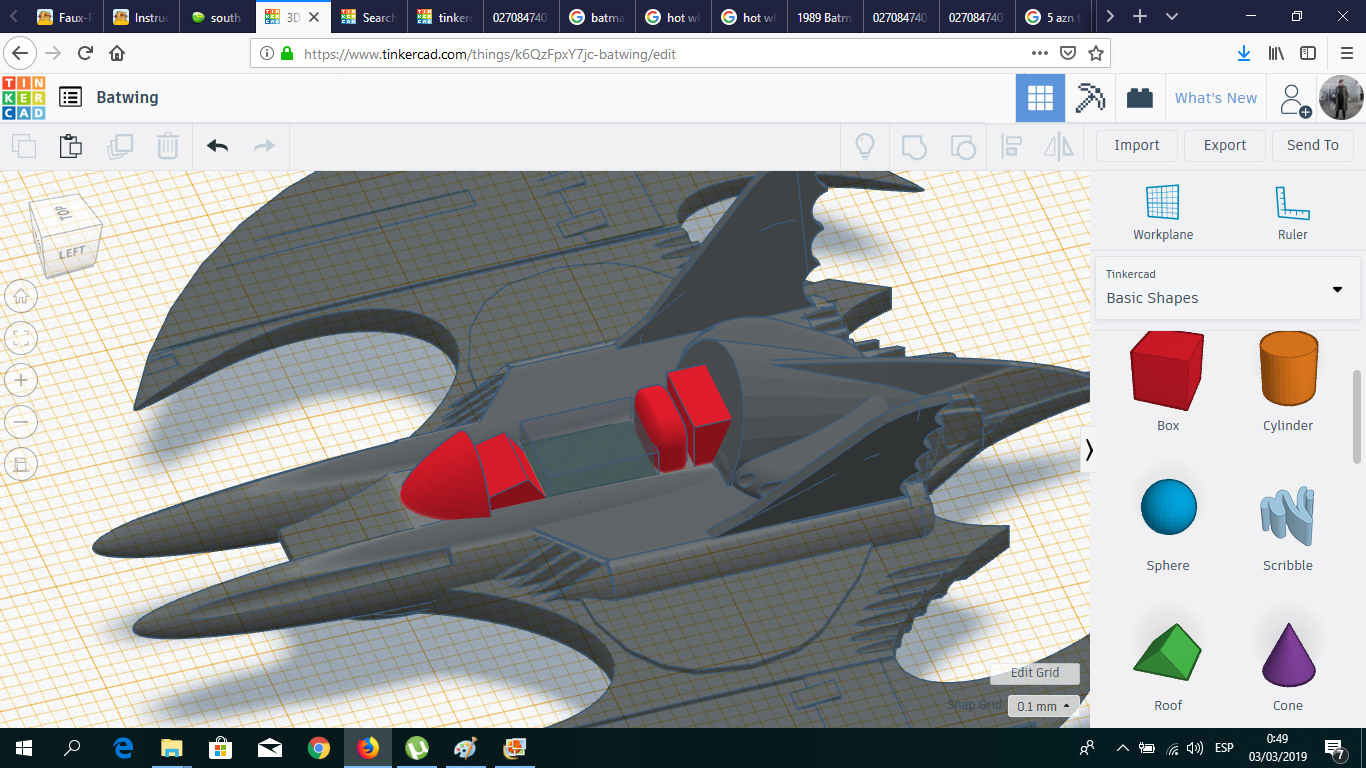This screenshot has height=768, width=1366.
Task: Open the Bricks mode
Action: 1139,98
